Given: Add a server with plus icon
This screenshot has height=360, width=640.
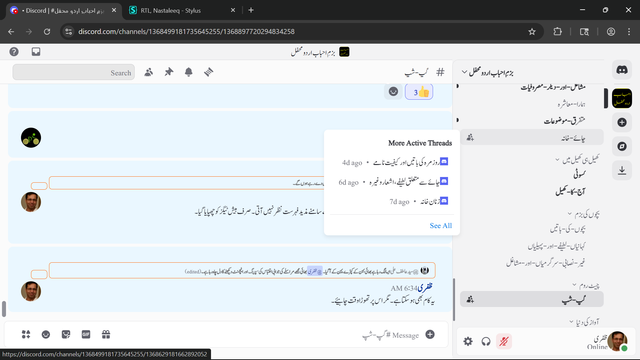Looking at the screenshot, I should point(622,122).
